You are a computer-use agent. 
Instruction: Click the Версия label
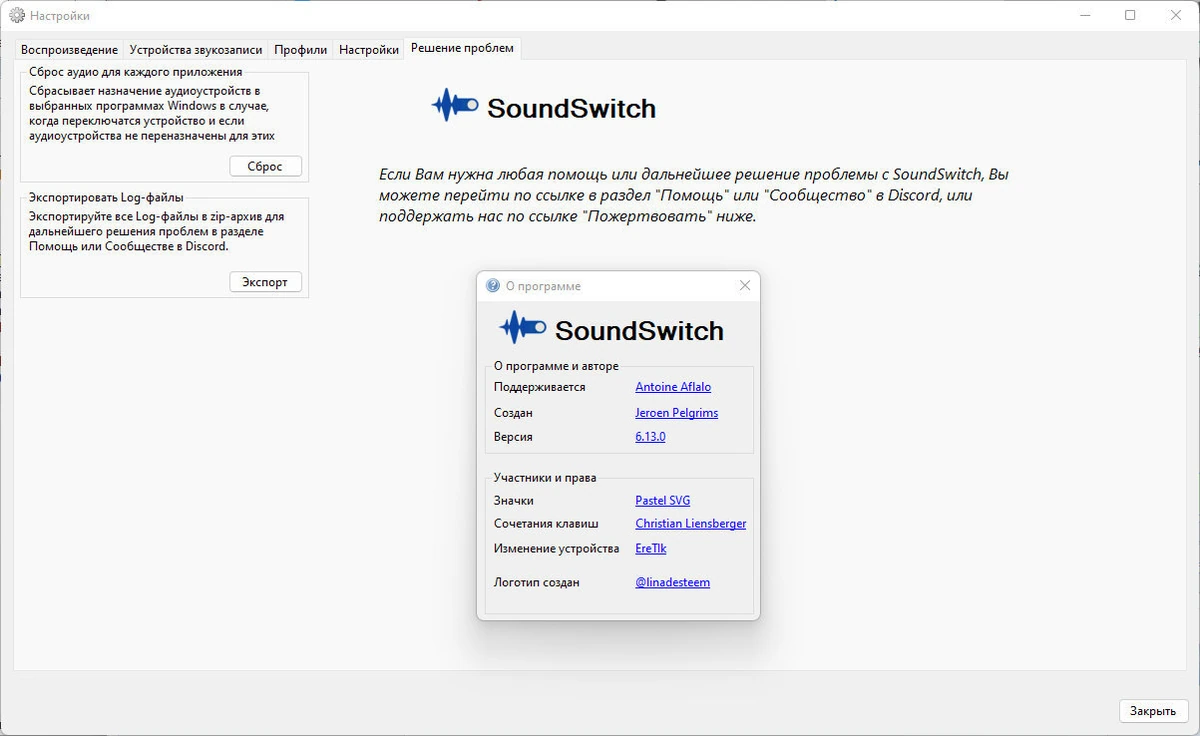pos(513,437)
